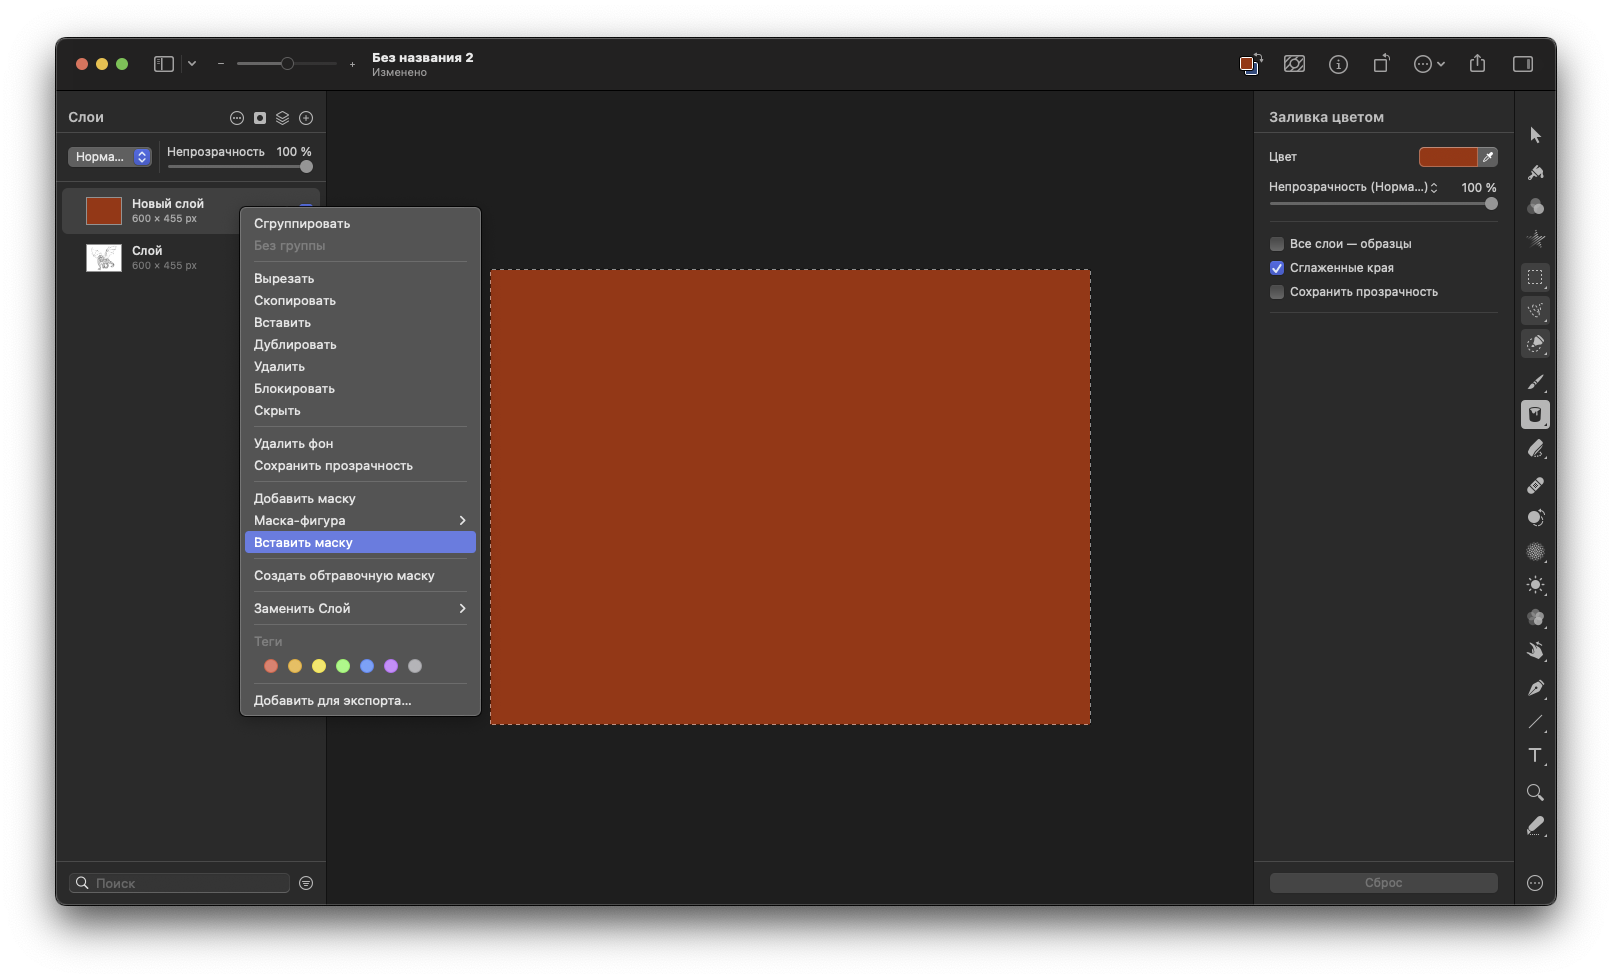Select the Erase tool

tap(1535, 449)
